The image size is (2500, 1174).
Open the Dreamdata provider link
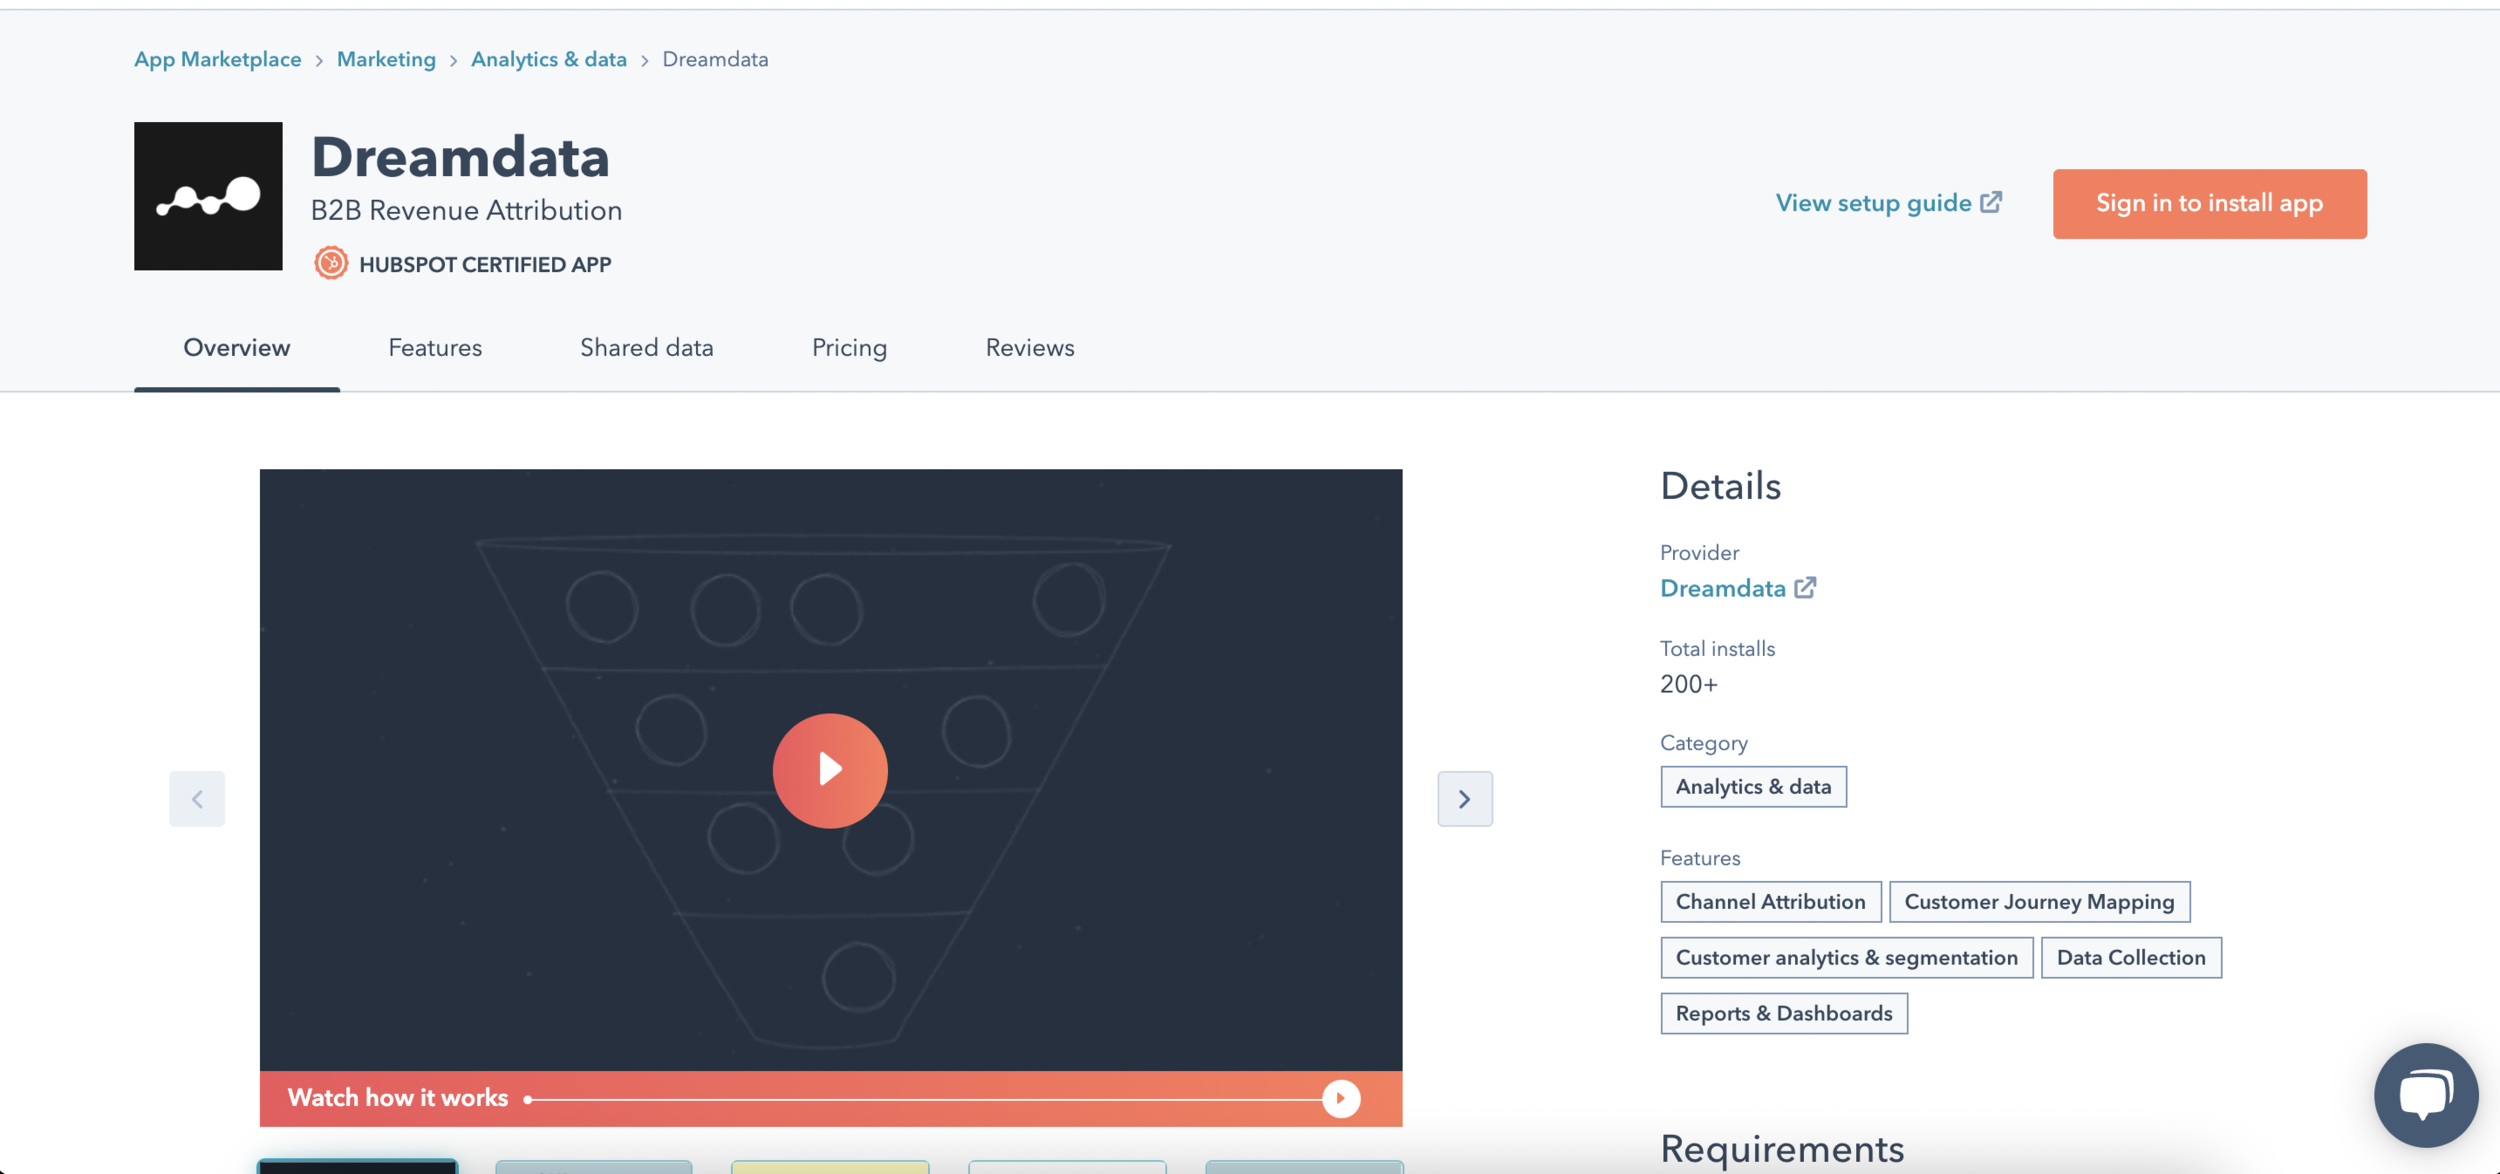(x=1723, y=588)
